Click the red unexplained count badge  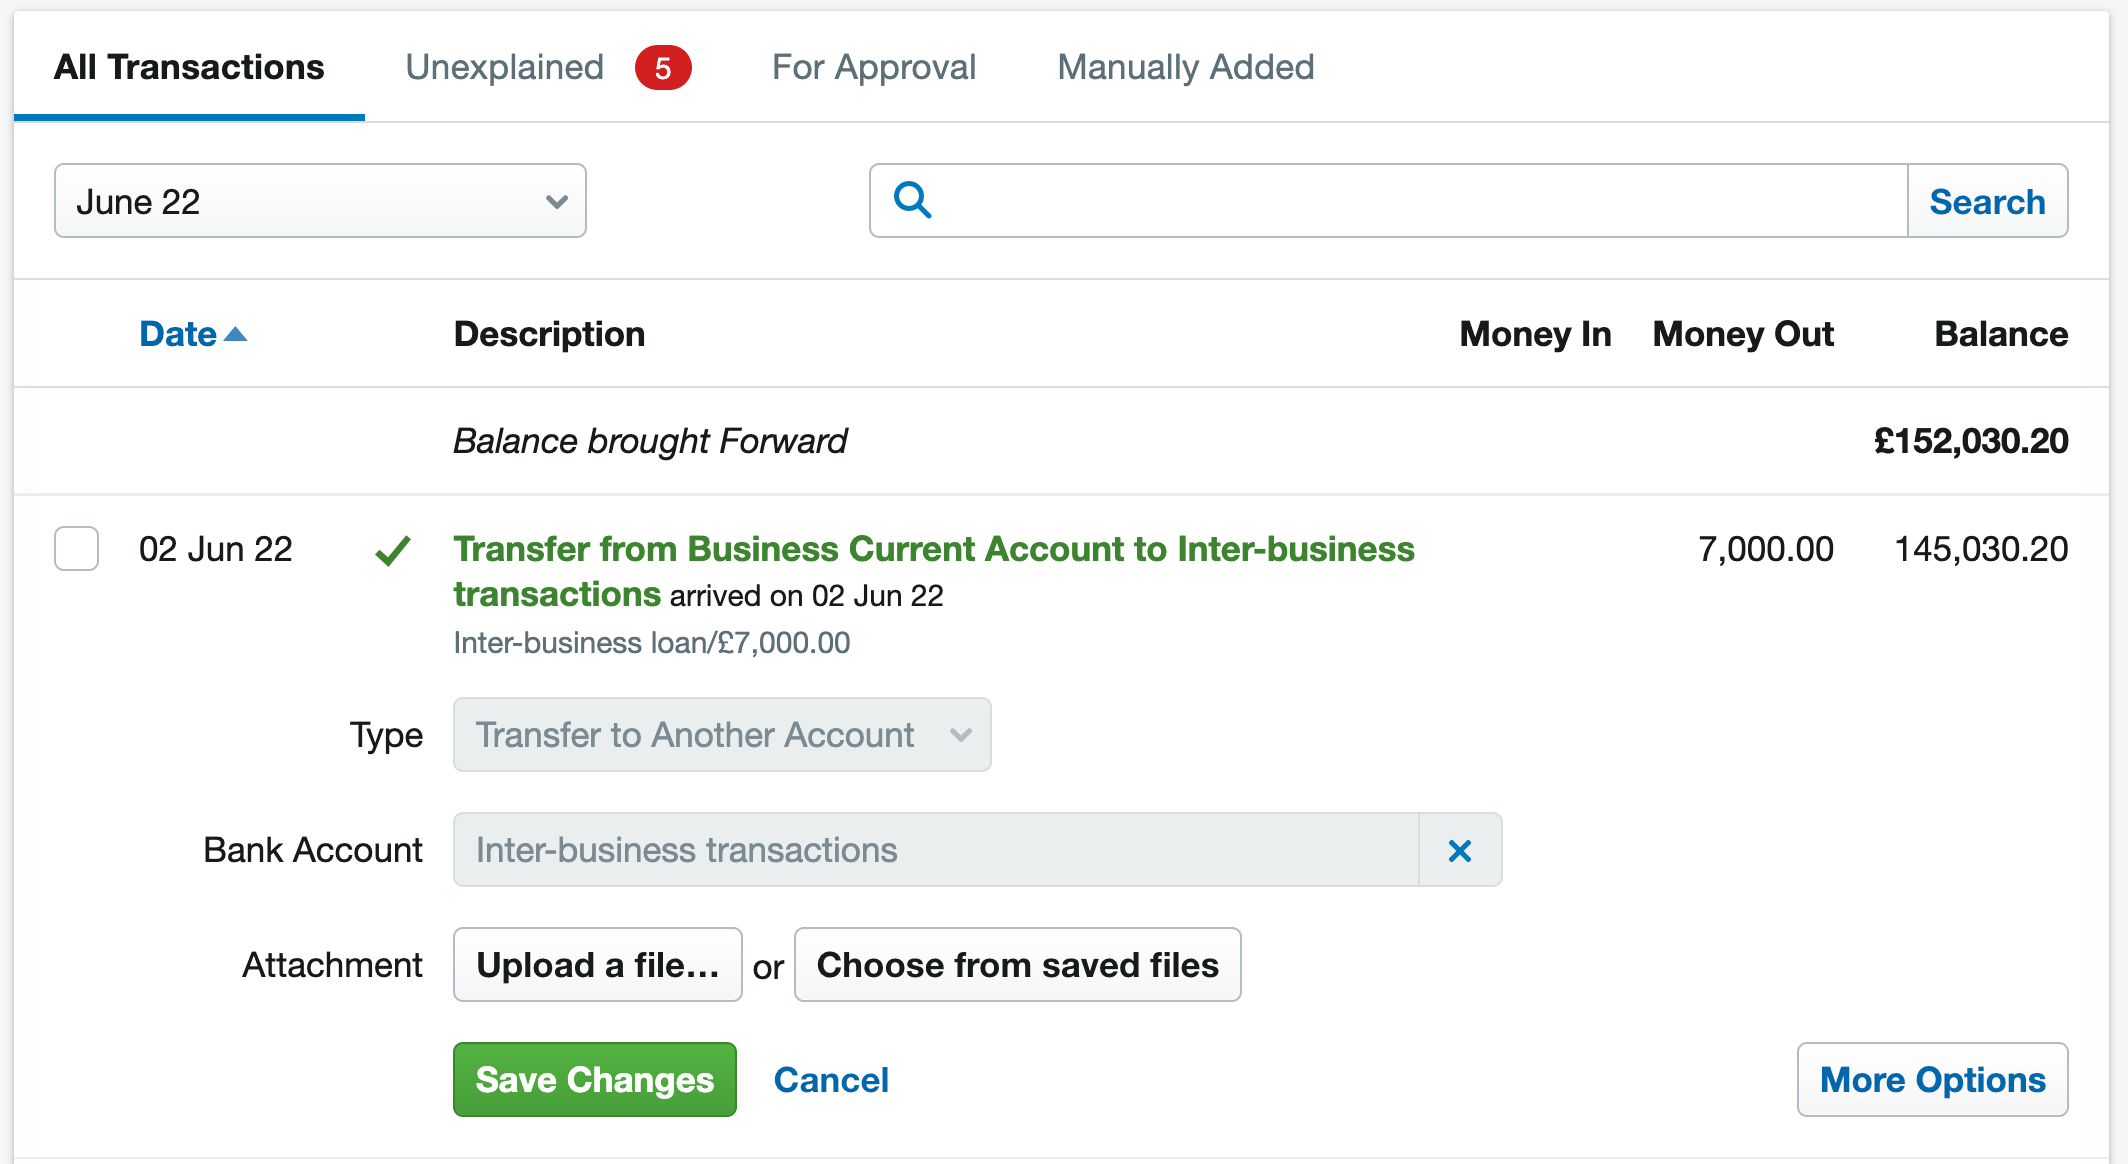[663, 68]
